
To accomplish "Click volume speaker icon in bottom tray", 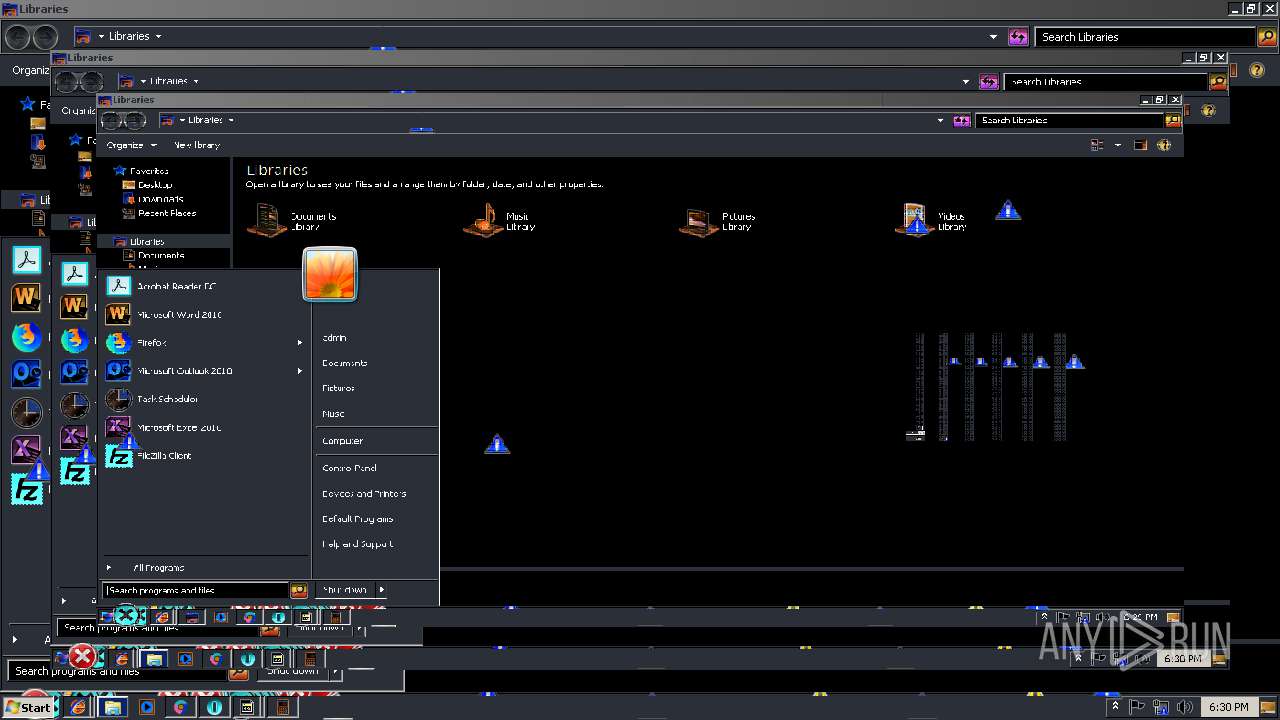I will 1186,707.
